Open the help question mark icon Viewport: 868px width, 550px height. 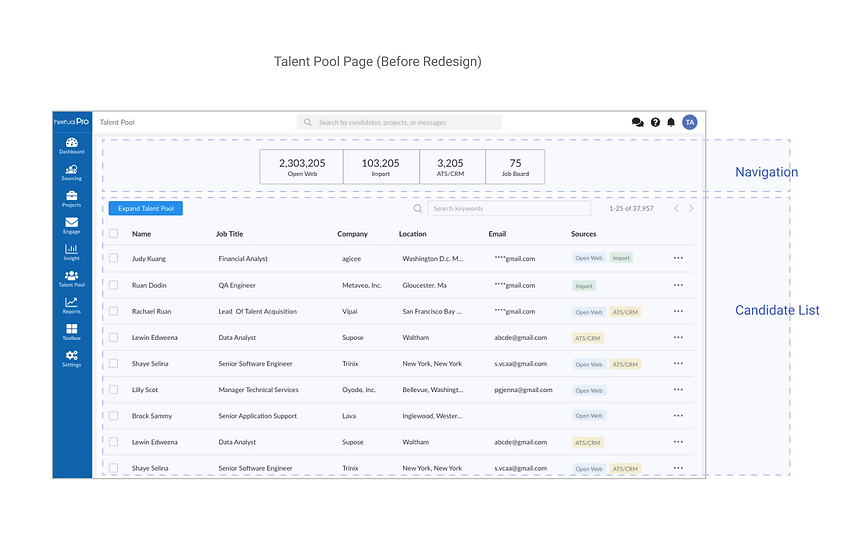[x=655, y=122]
